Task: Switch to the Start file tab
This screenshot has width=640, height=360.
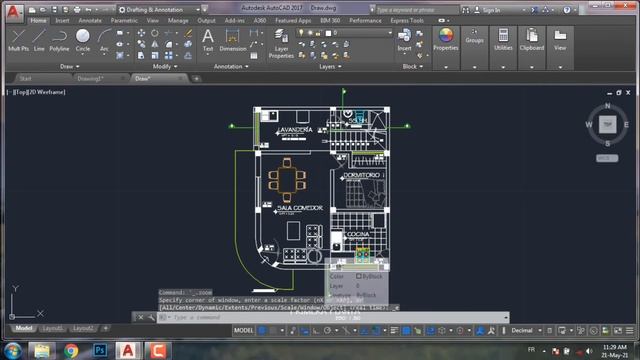Action: pos(25,78)
